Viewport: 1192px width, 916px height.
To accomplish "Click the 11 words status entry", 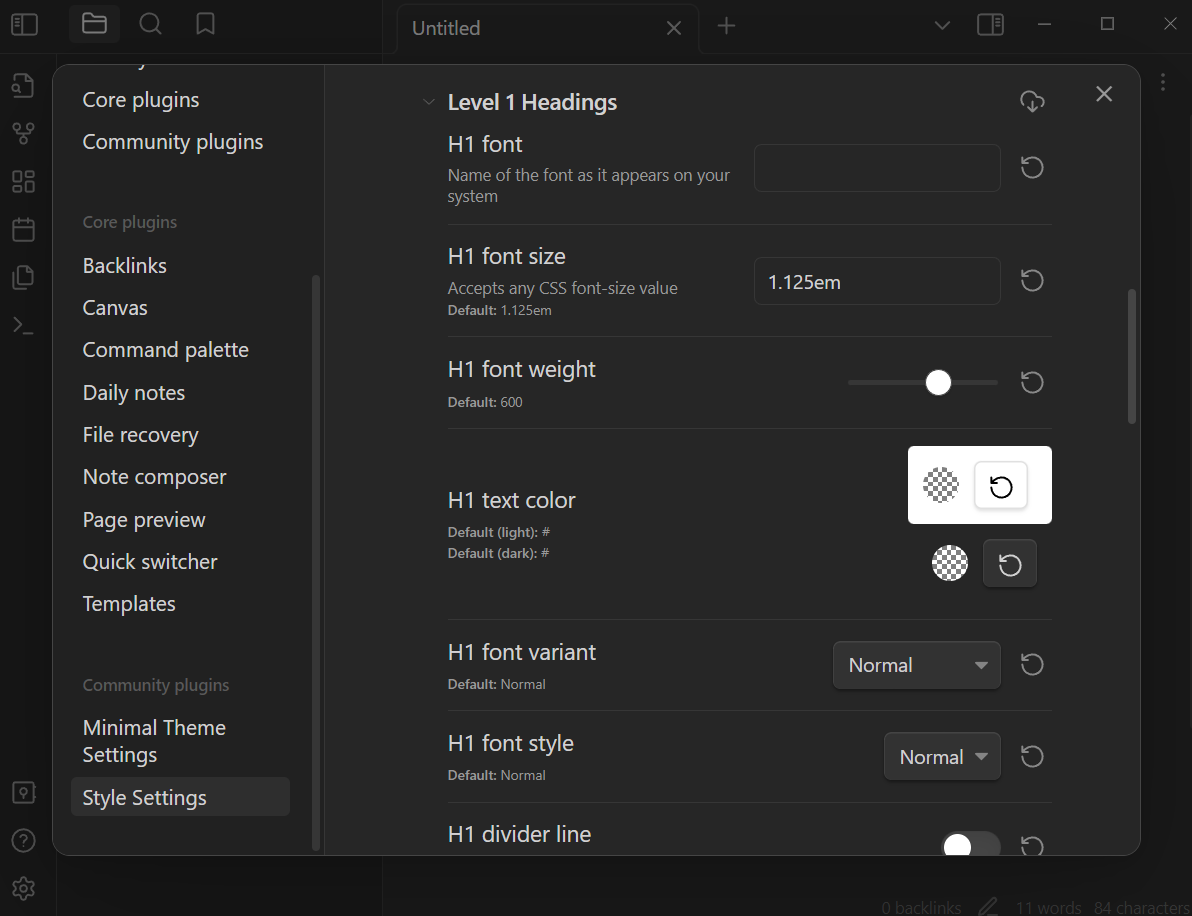I will pyautogui.click(x=1048, y=907).
